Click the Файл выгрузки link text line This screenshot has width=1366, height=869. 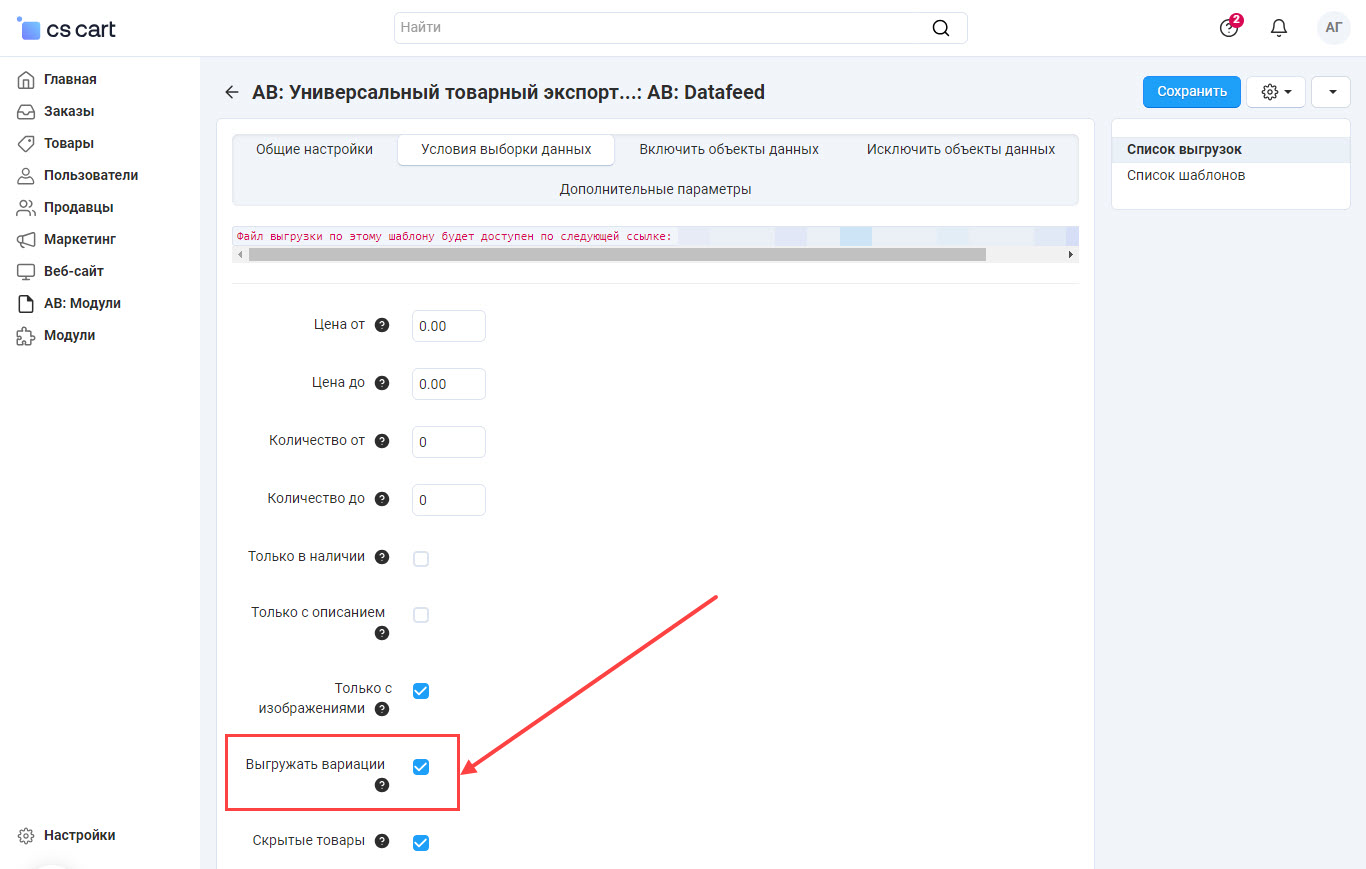[x=455, y=236]
